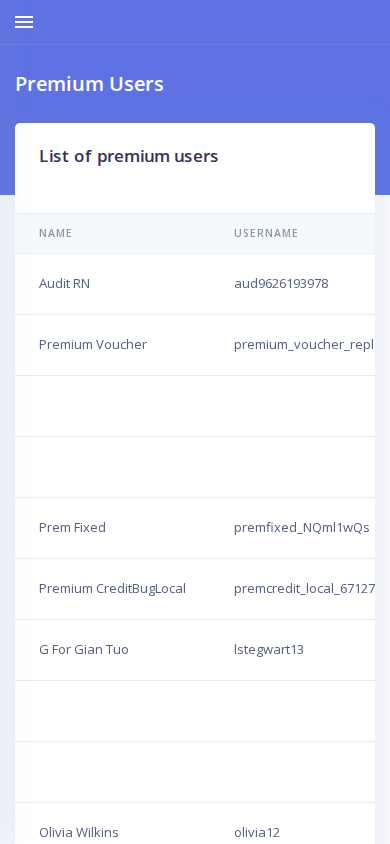Viewport: 390px width, 844px height.
Task: Click the empty row below Premium Voucher
Action: pos(195,406)
